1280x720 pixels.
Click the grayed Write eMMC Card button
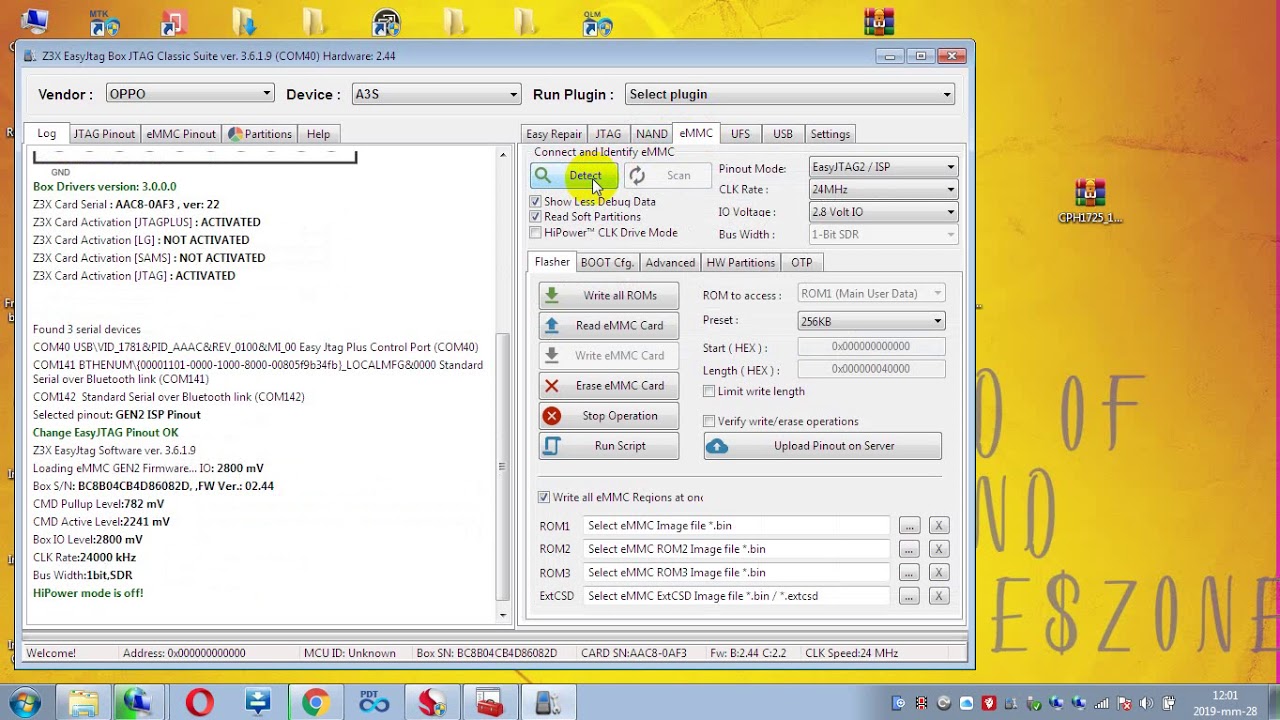(608, 356)
